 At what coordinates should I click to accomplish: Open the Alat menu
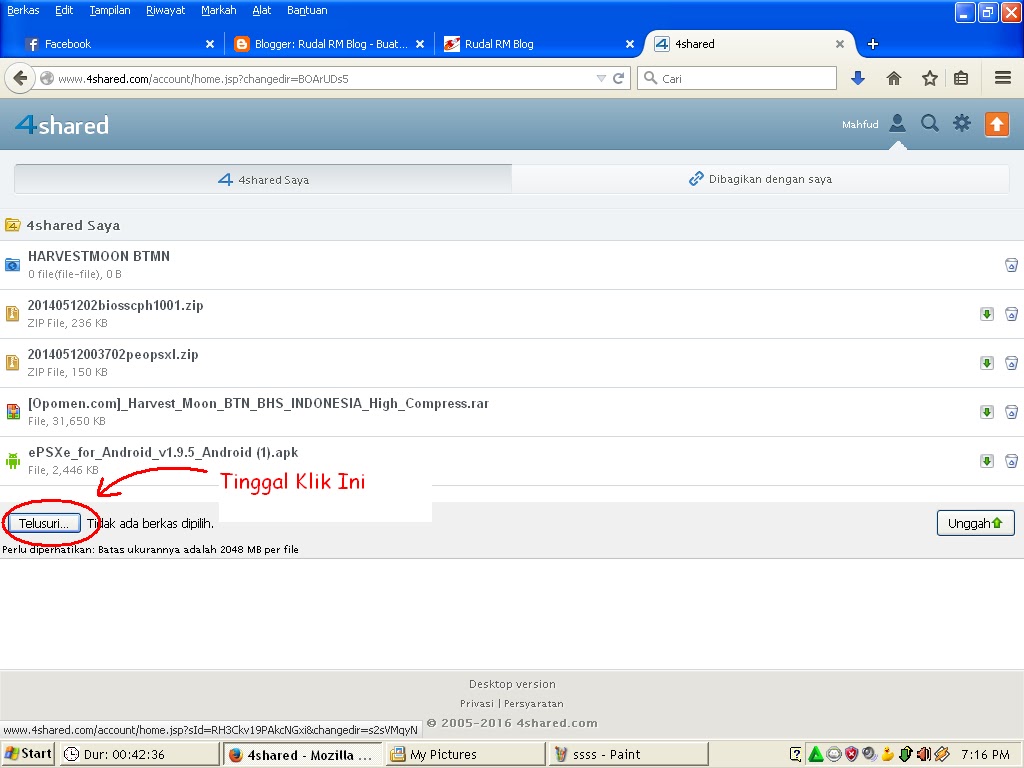pos(262,10)
